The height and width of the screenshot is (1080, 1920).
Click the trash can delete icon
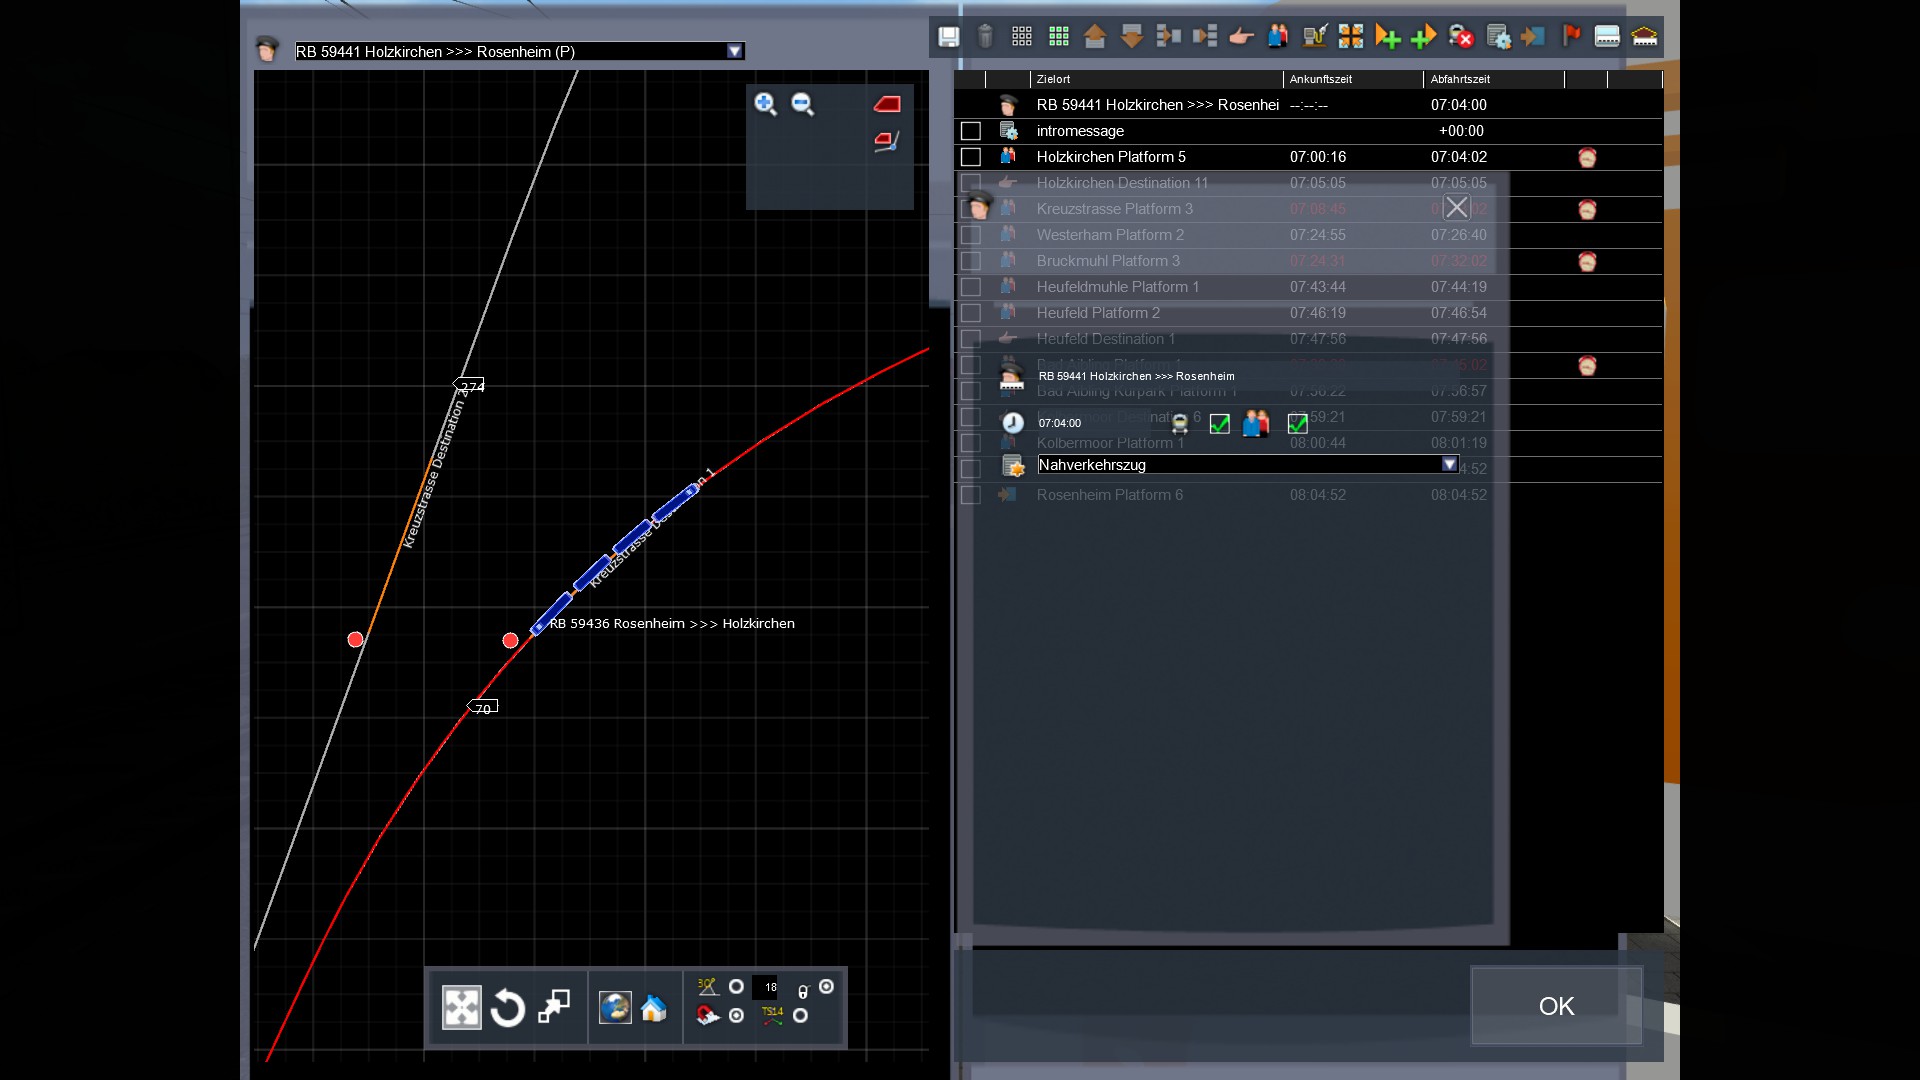point(985,37)
